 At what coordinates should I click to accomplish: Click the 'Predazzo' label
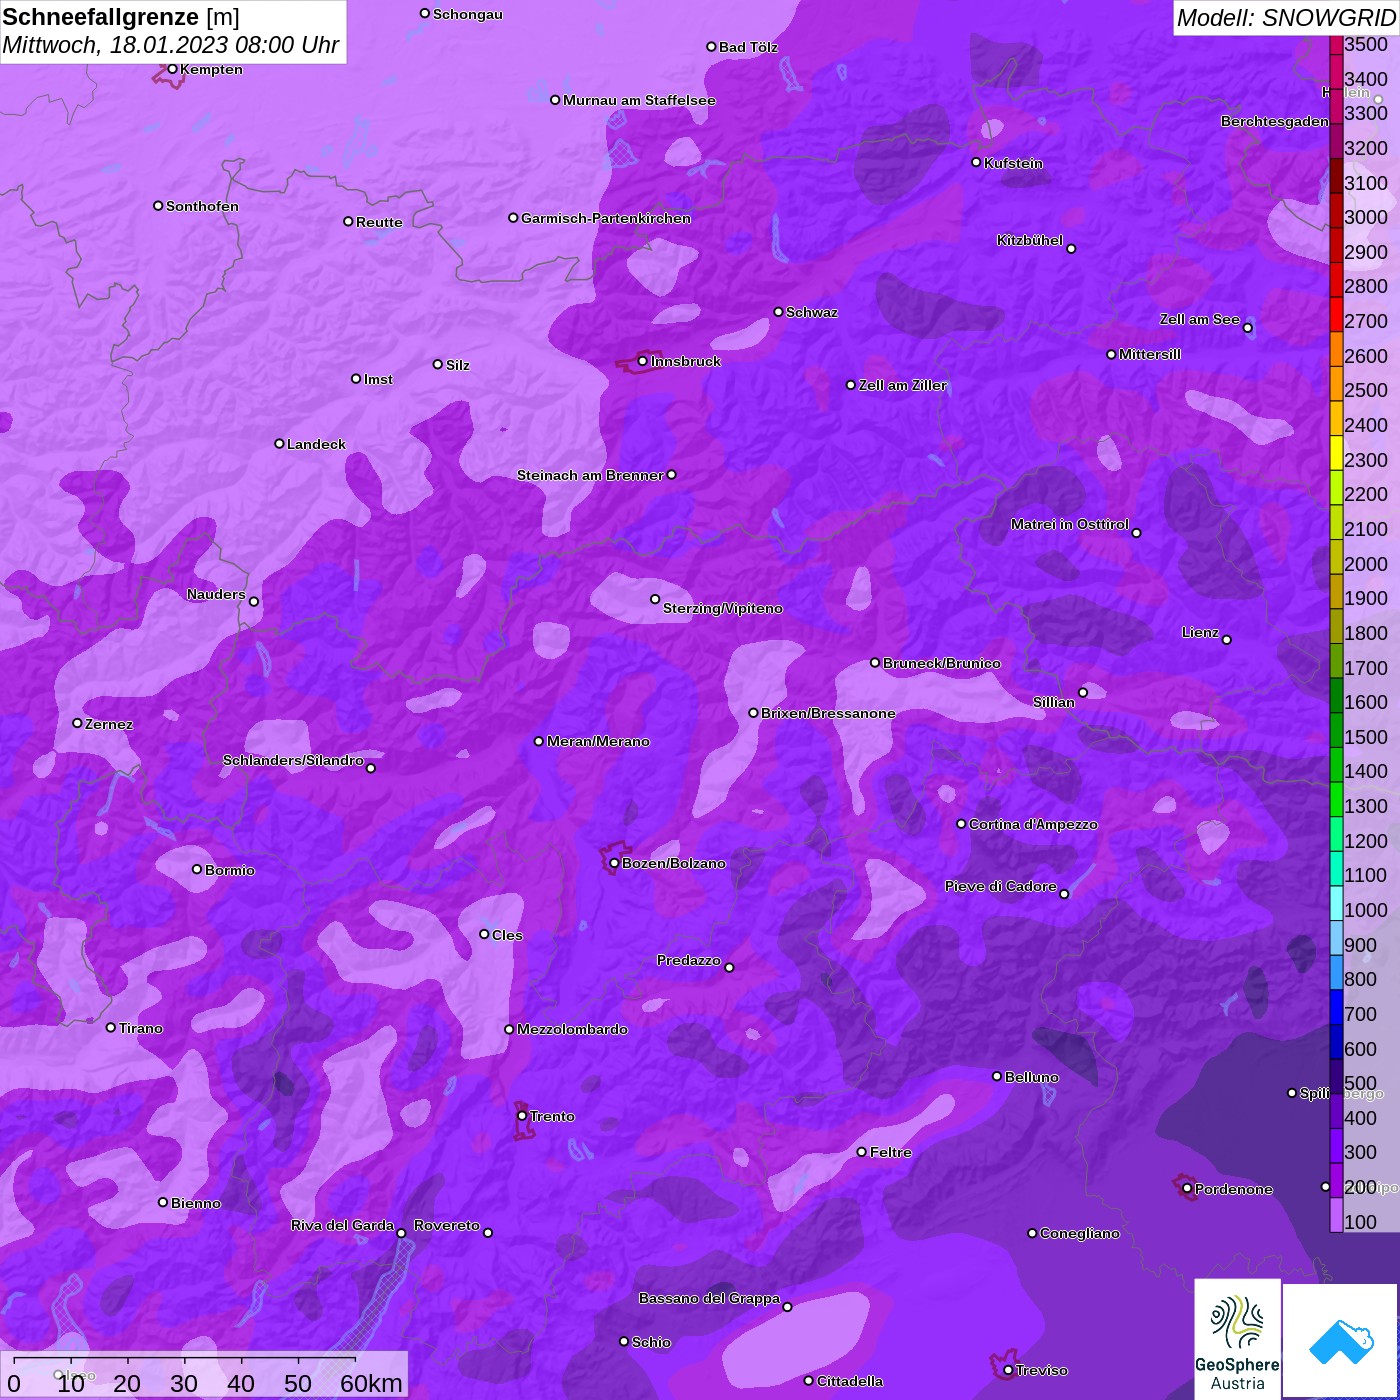pos(689,960)
